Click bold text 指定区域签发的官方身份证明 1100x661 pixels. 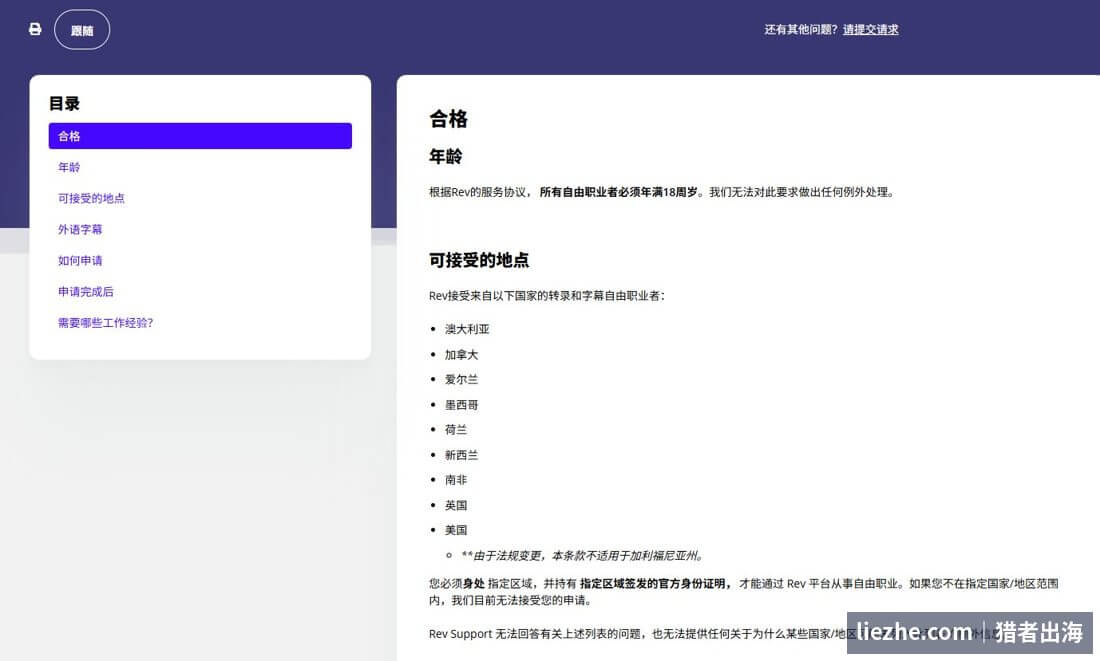pyautogui.click(x=655, y=584)
